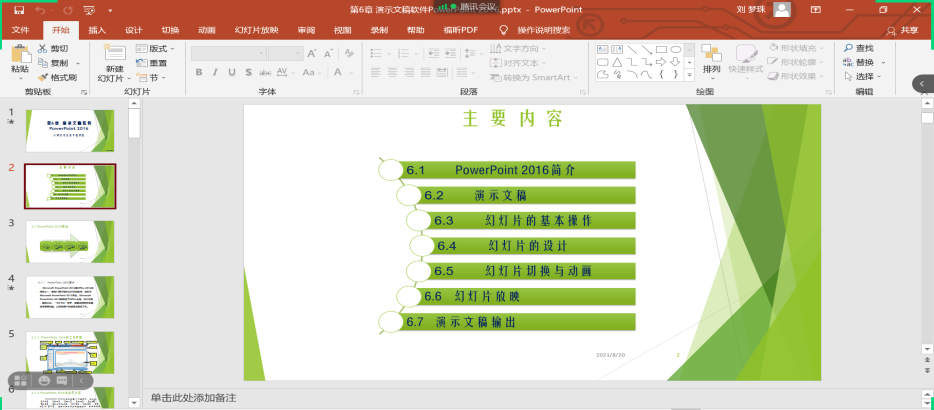Open the File (文件) tab

[x=21, y=30]
